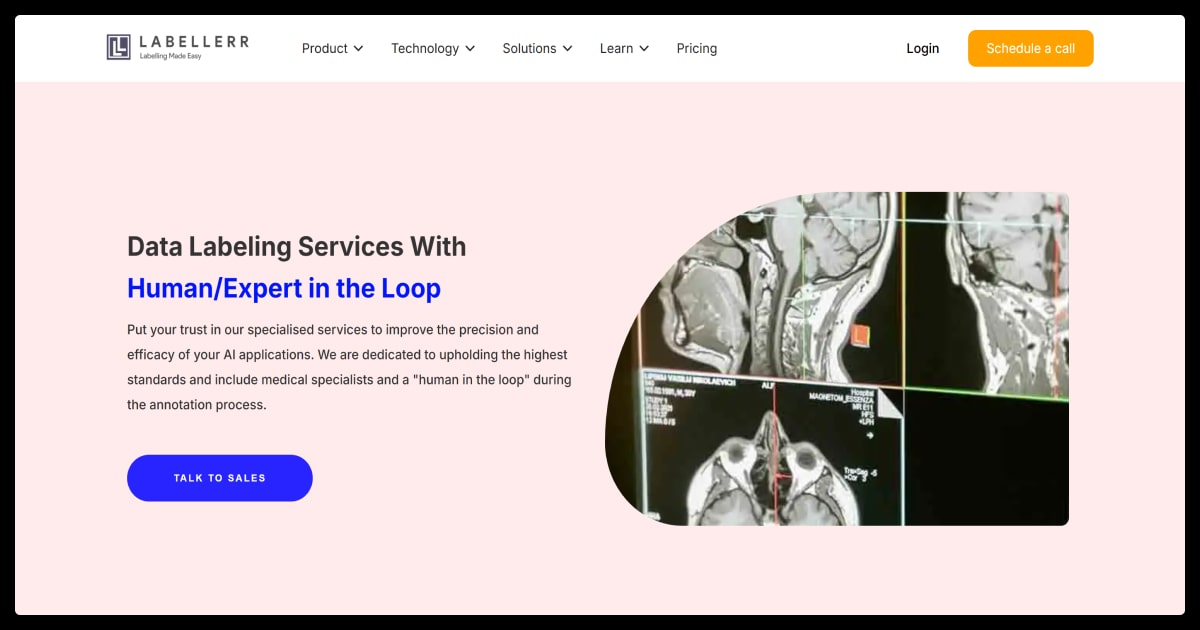Click the blue Human/Expert in the Loop heading
The image size is (1200, 630).
(283, 289)
